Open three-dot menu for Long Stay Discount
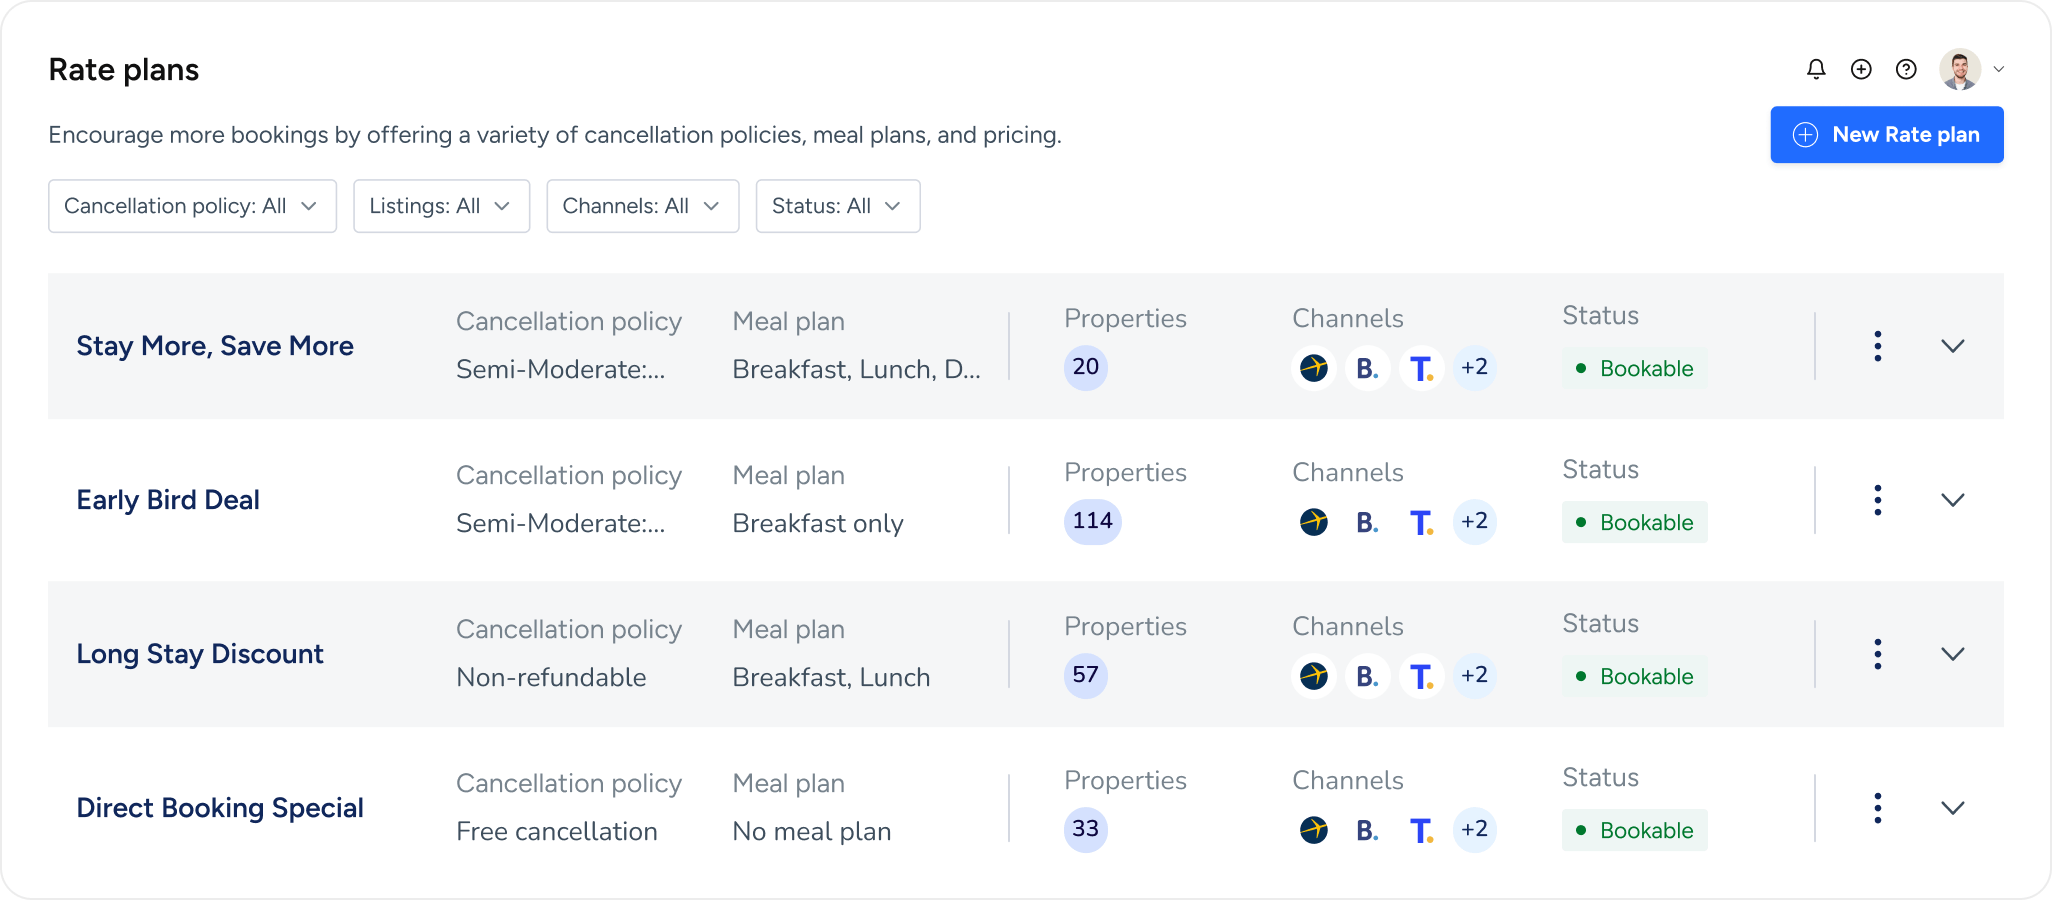The width and height of the screenshot is (2052, 900). [x=1878, y=654]
